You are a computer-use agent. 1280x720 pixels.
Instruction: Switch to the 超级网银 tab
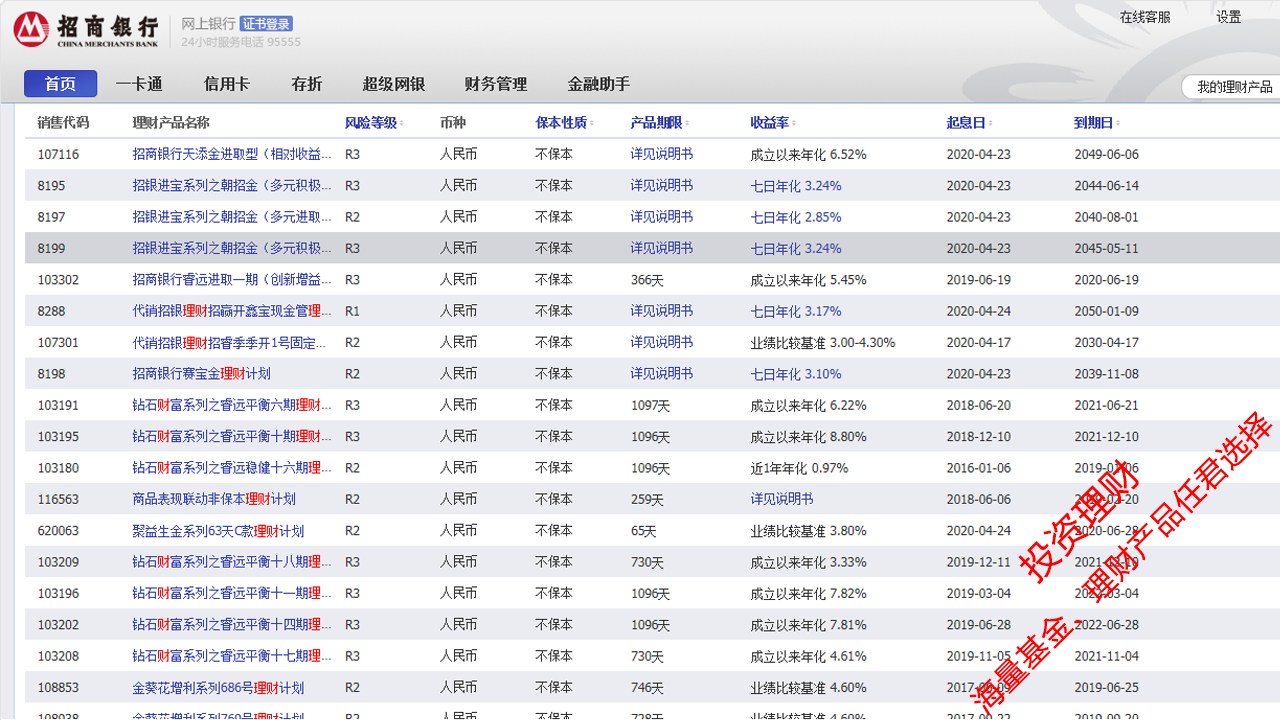394,84
